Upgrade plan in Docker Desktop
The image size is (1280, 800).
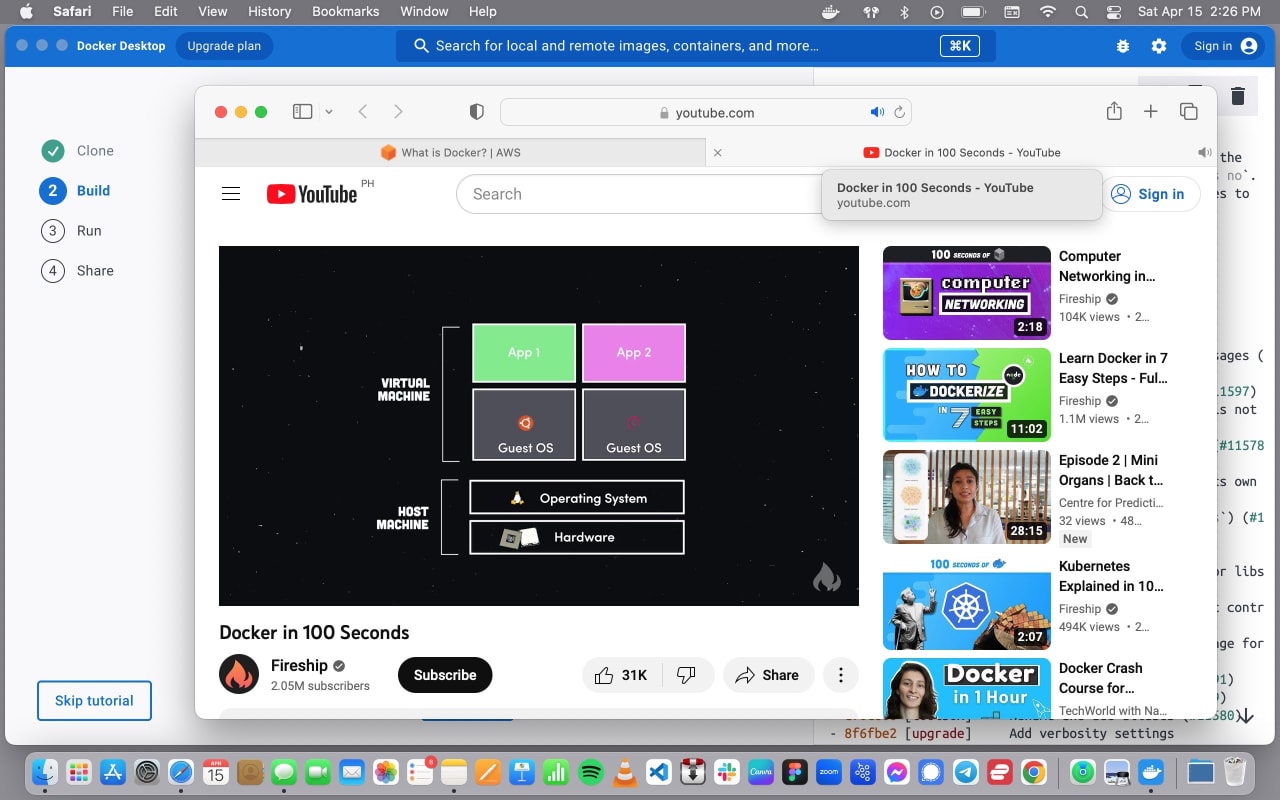224,46
